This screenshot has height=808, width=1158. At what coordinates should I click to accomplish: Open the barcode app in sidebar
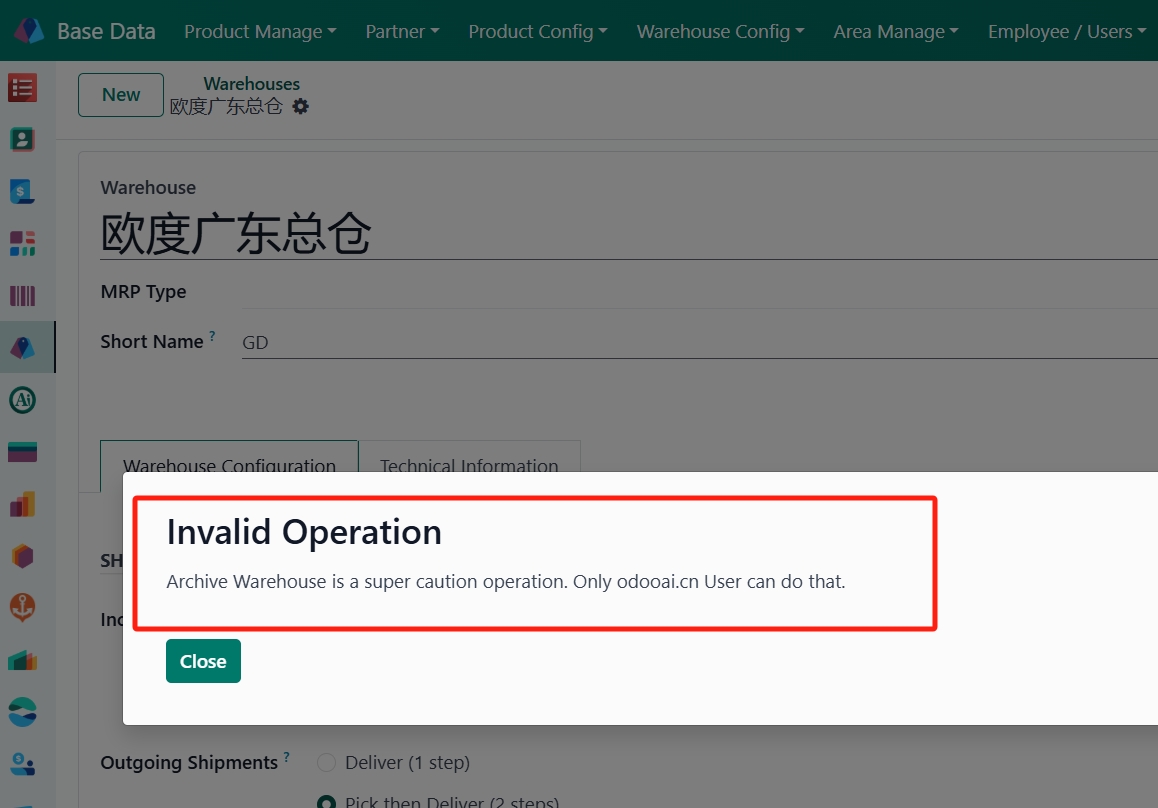point(22,296)
